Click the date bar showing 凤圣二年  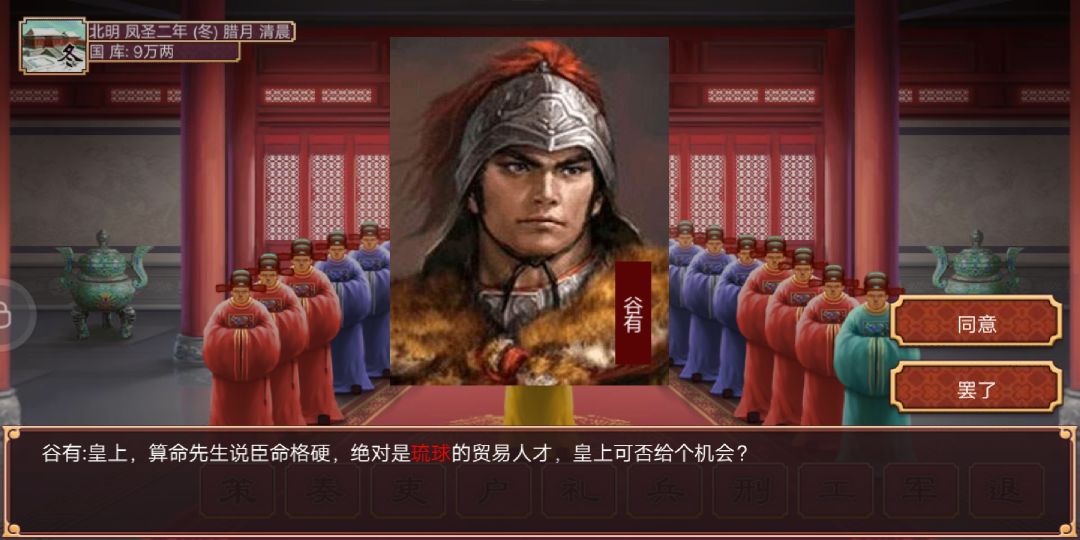click(x=191, y=32)
